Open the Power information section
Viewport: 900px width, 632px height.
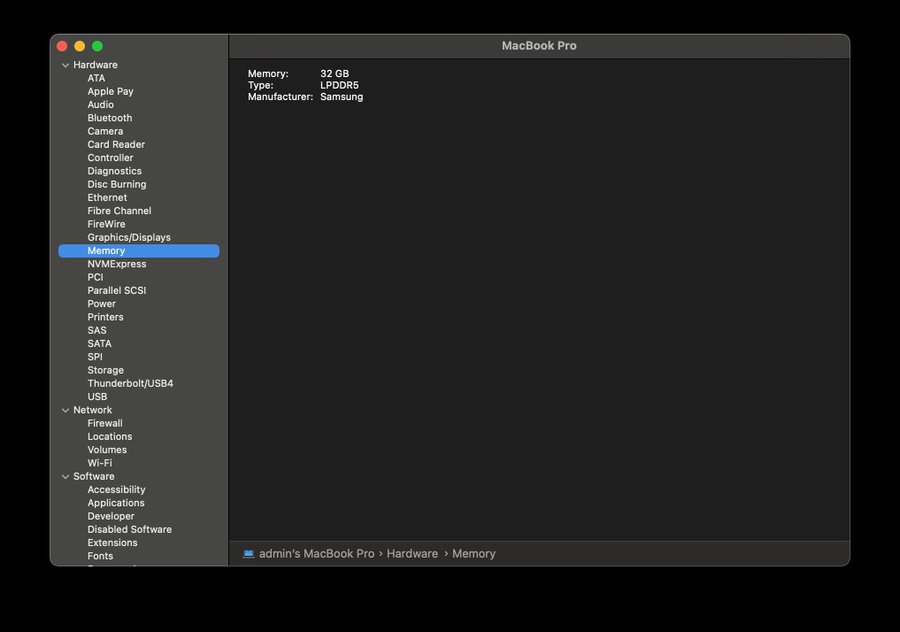pos(102,304)
